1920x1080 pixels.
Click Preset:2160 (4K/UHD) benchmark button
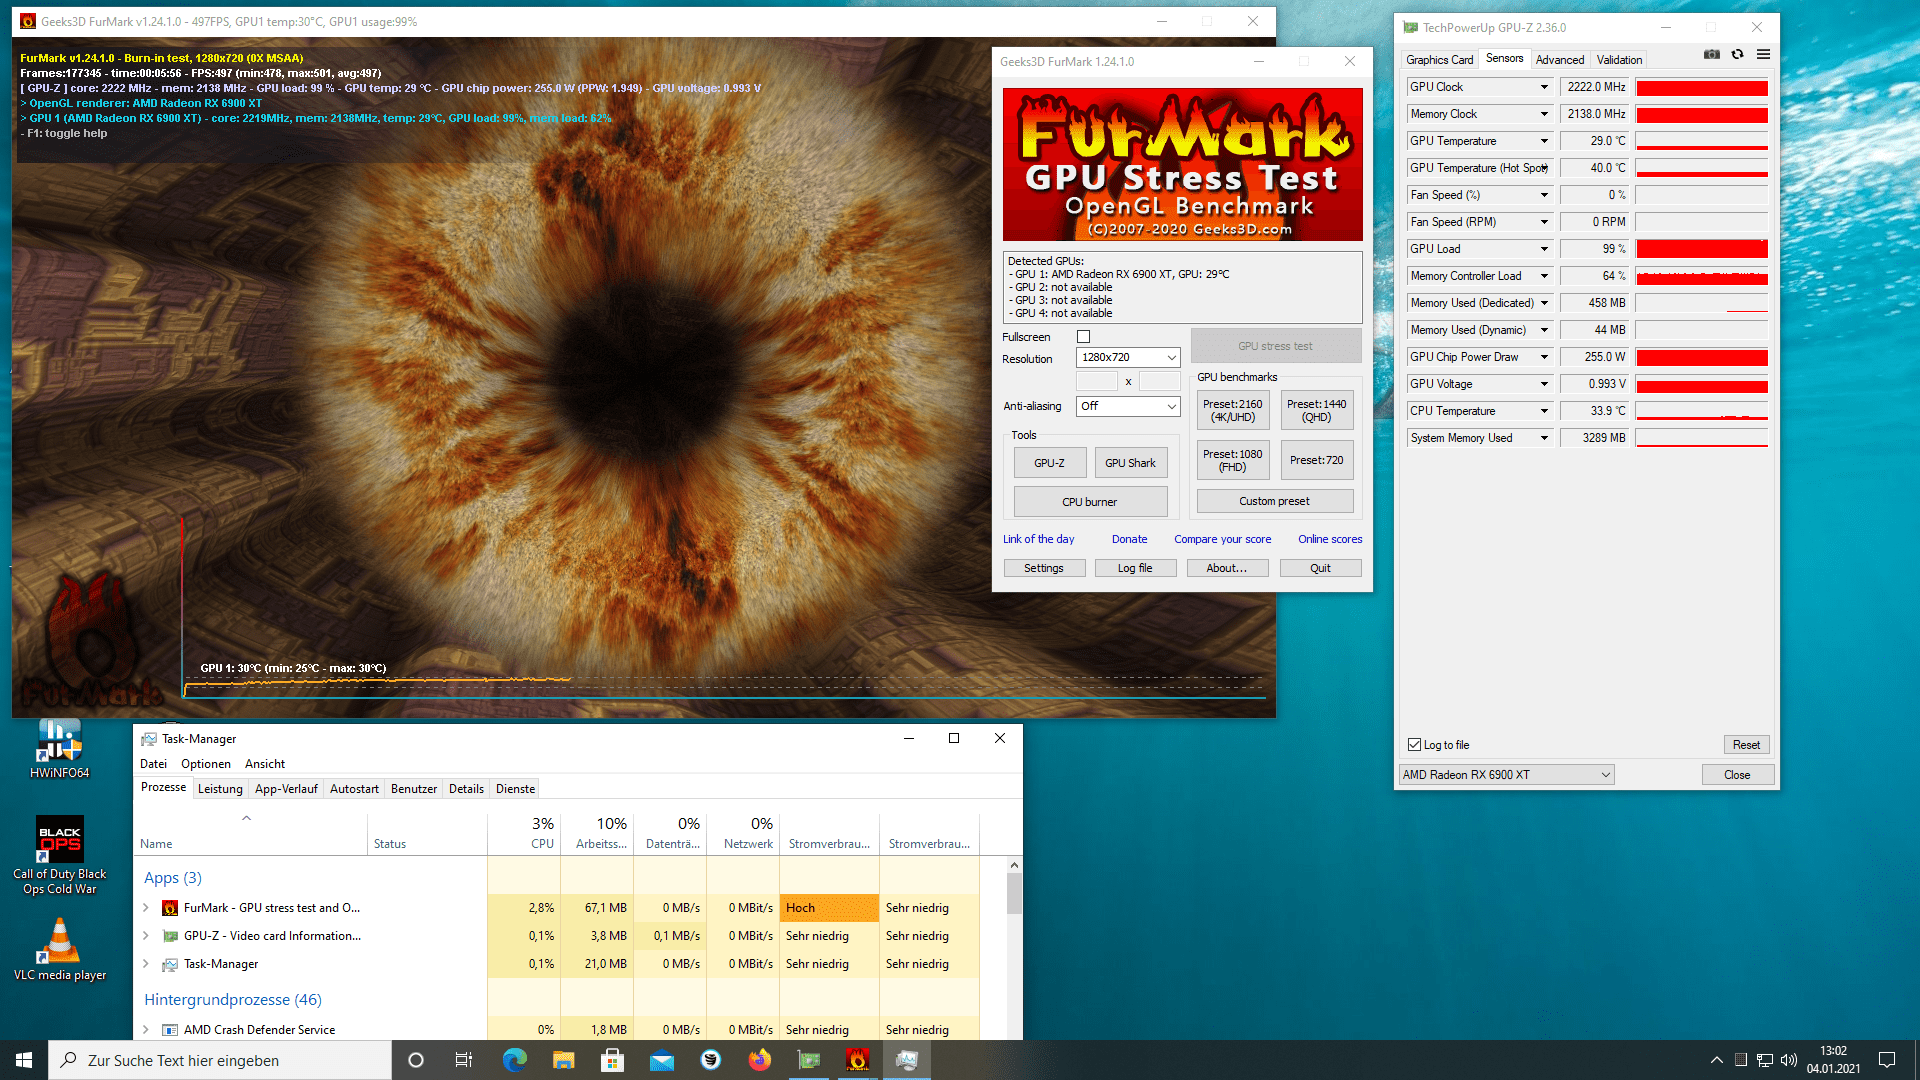click(x=1232, y=411)
